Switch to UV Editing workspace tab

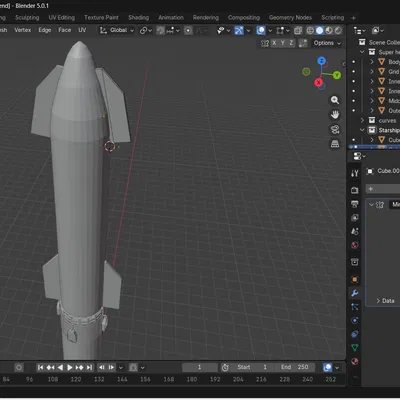pyautogui.click(x=62, y=18)
